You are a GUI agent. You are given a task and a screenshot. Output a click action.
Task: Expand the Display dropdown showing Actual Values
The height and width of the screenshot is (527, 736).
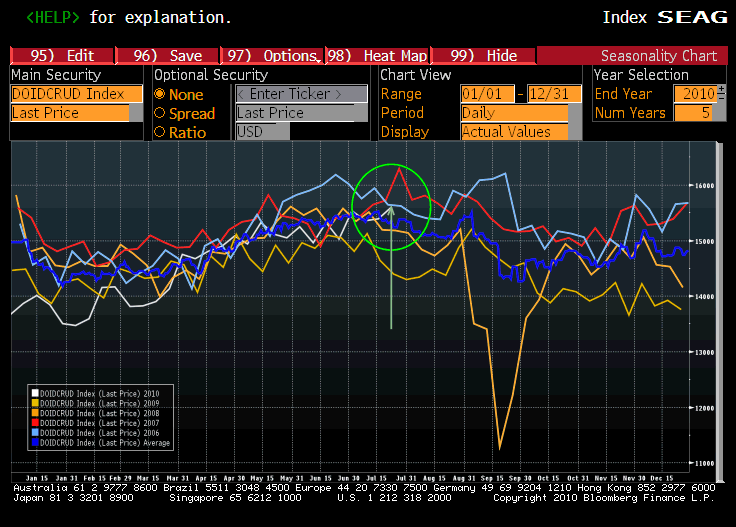tap(513, 132)
